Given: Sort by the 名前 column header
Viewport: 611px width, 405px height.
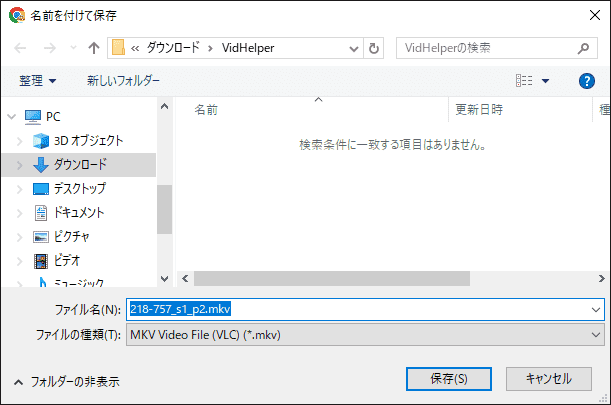Looking at the screenshot, I should [206, 110].
